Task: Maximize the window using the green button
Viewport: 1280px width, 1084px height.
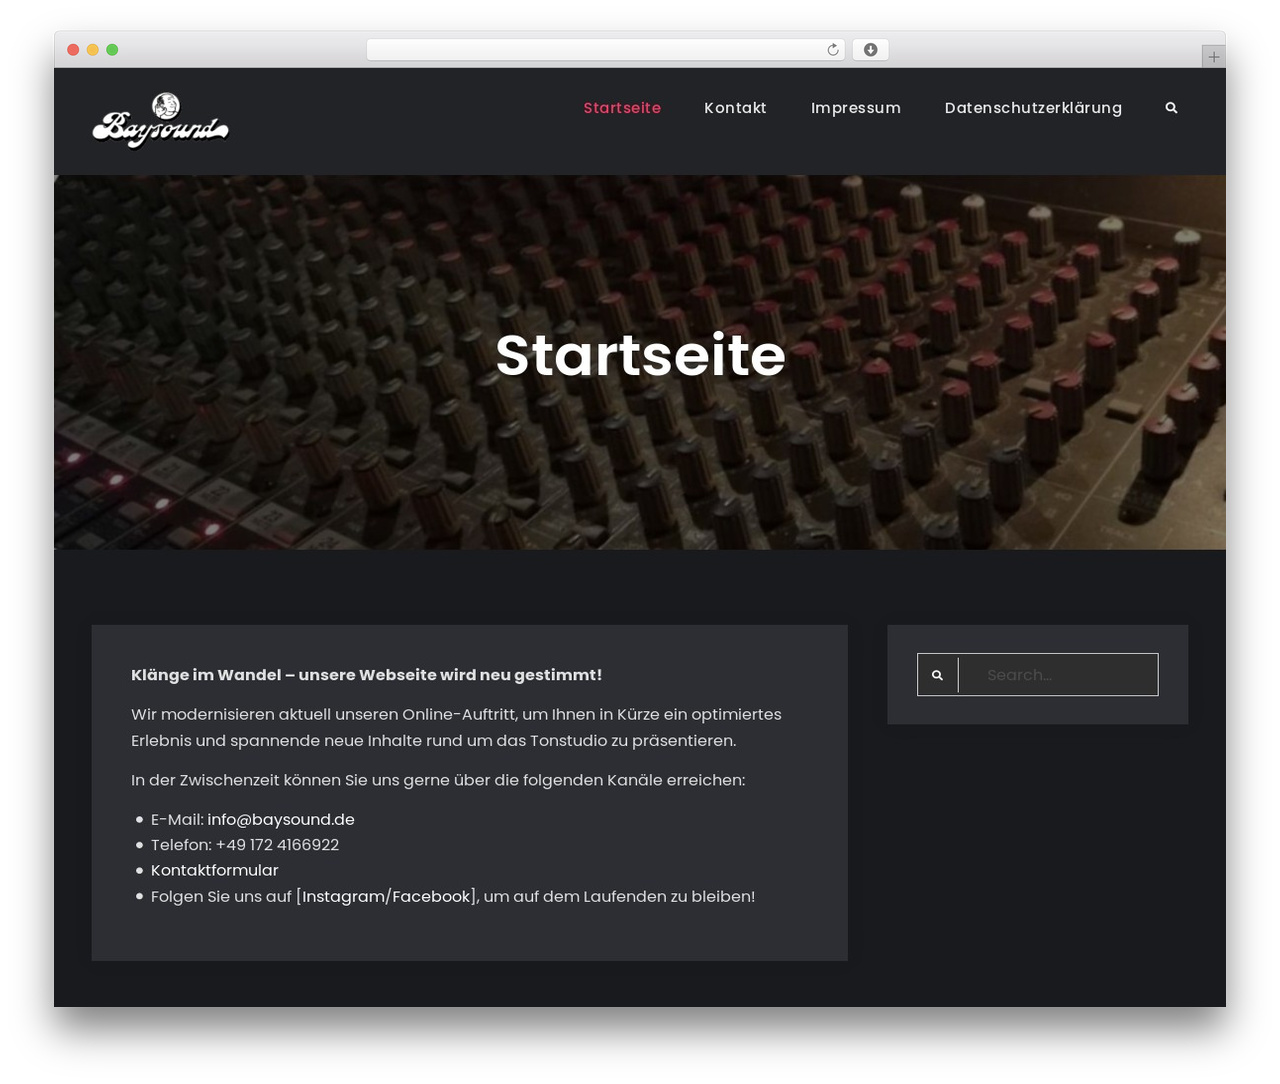Action: (112, 50)
